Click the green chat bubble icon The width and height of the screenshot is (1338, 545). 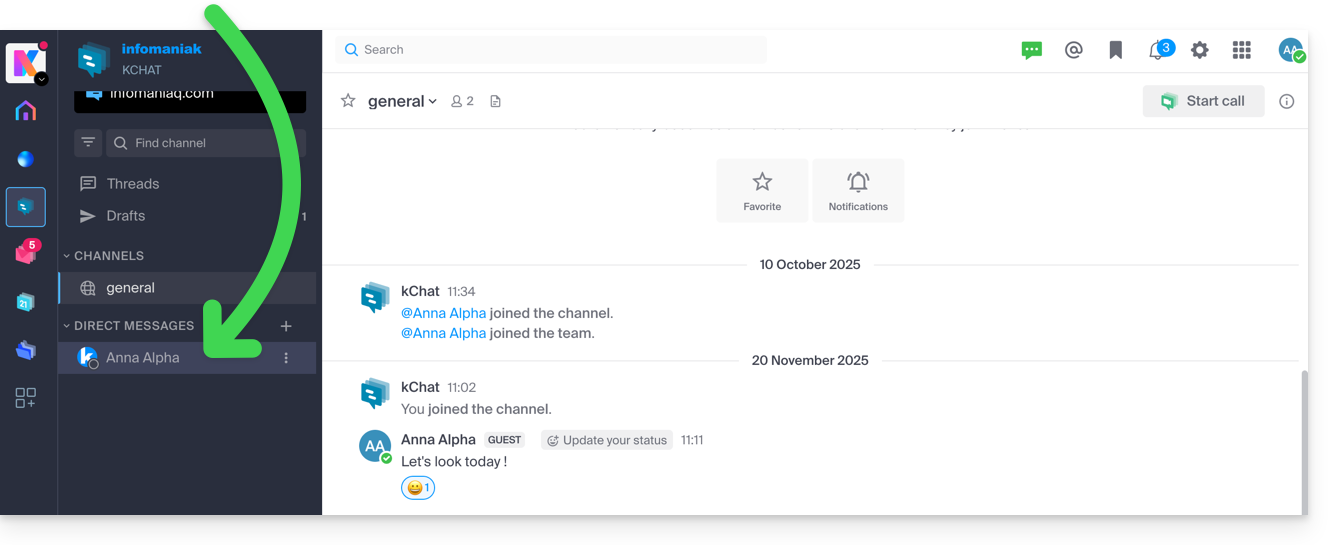tap(1032, 50)
